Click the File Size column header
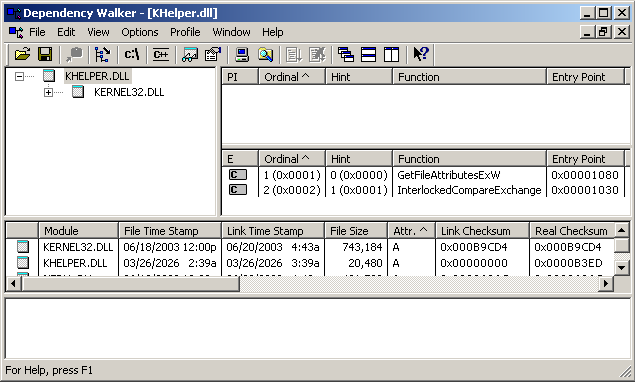 [356, 230]
